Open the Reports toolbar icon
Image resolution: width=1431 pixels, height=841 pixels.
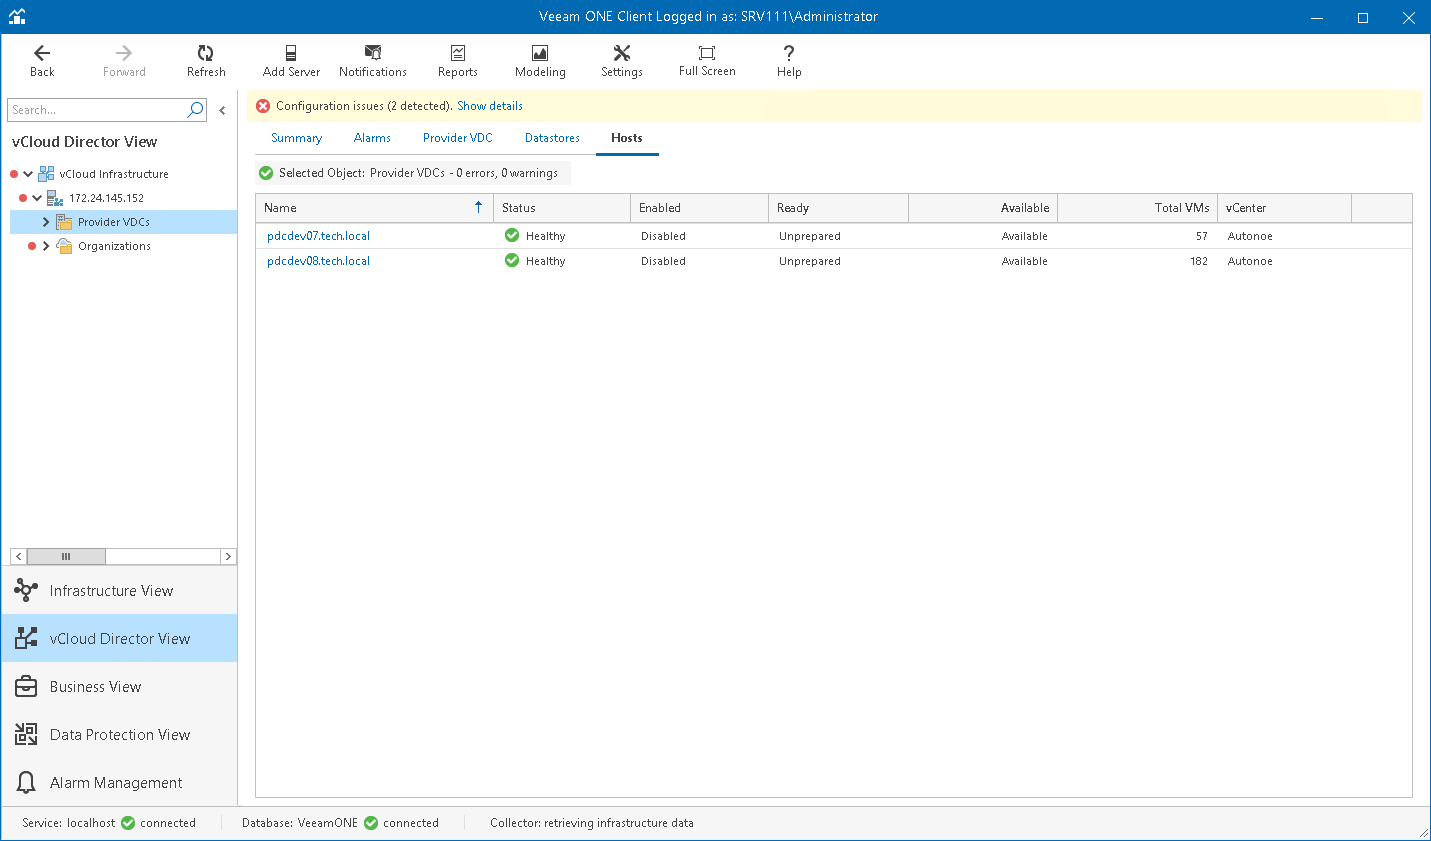point(457,60)
